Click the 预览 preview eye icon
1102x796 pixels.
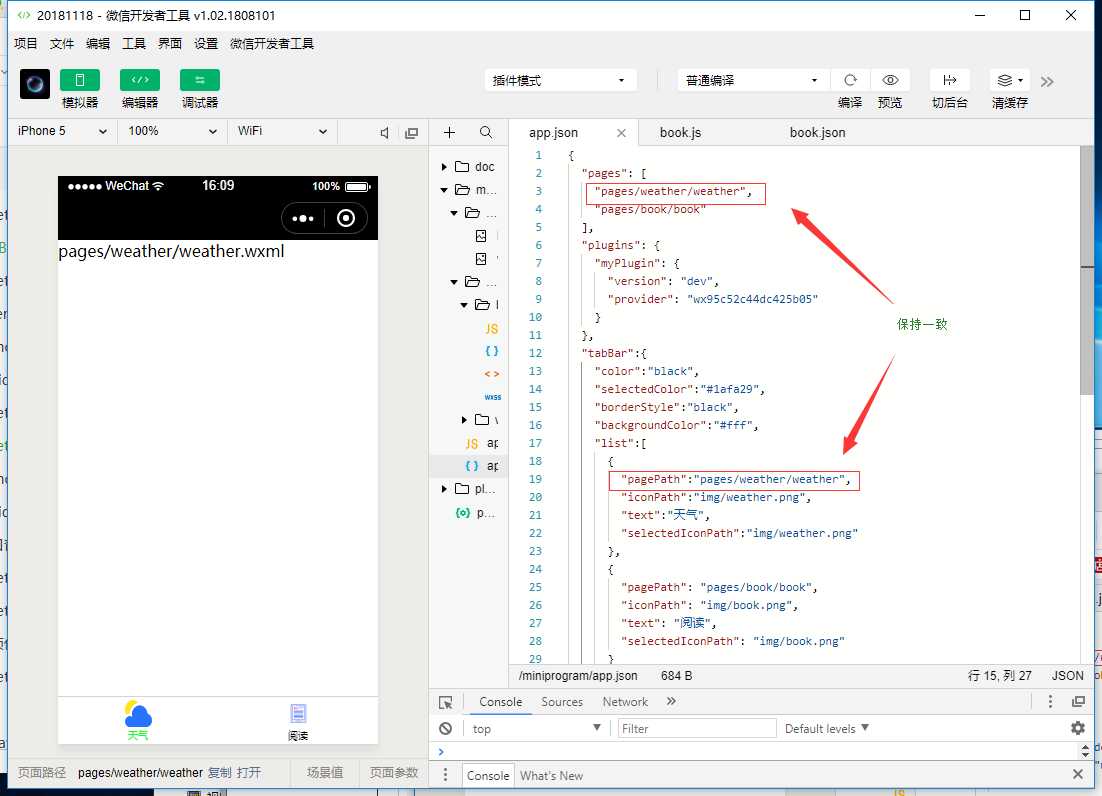click(x=890, y=80)
